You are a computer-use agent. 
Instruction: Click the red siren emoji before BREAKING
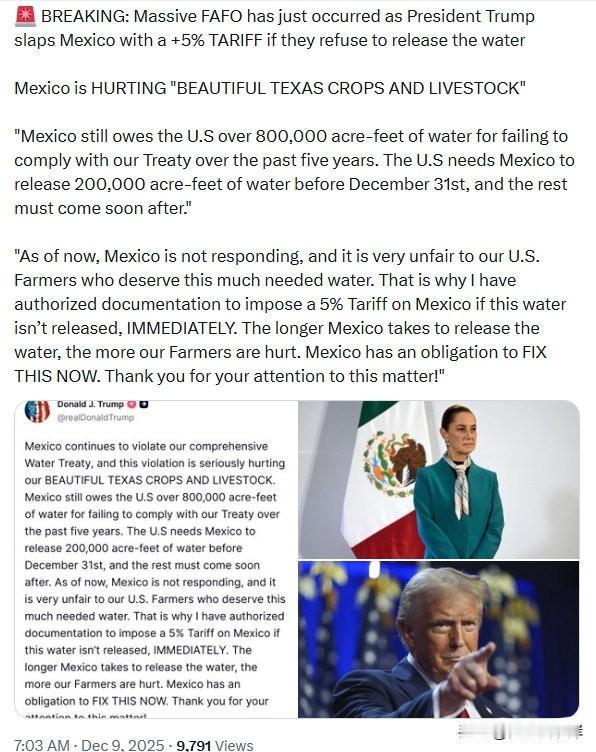[x=25, y=16]
